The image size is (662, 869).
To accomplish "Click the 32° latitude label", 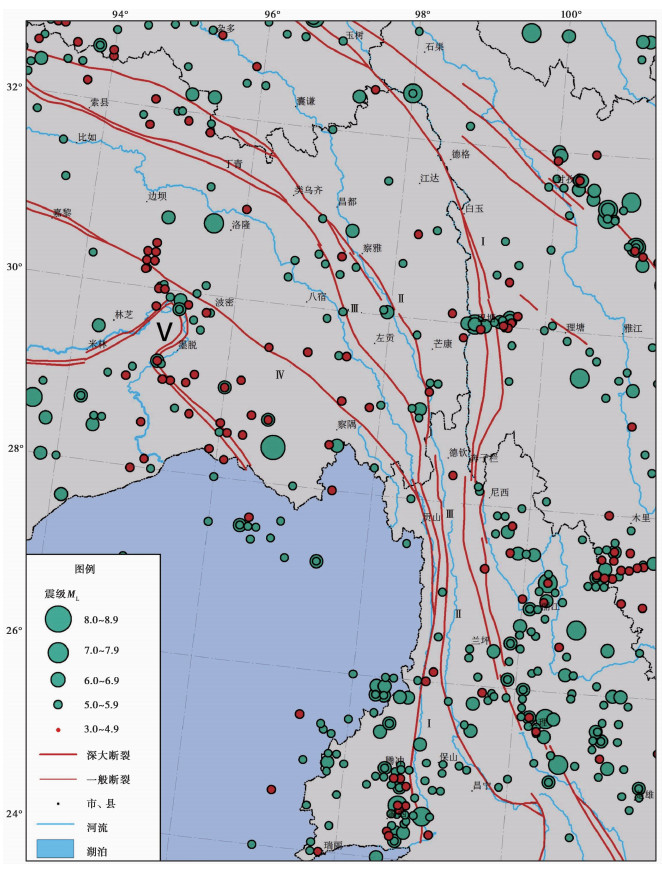I will tap(14, 87).
